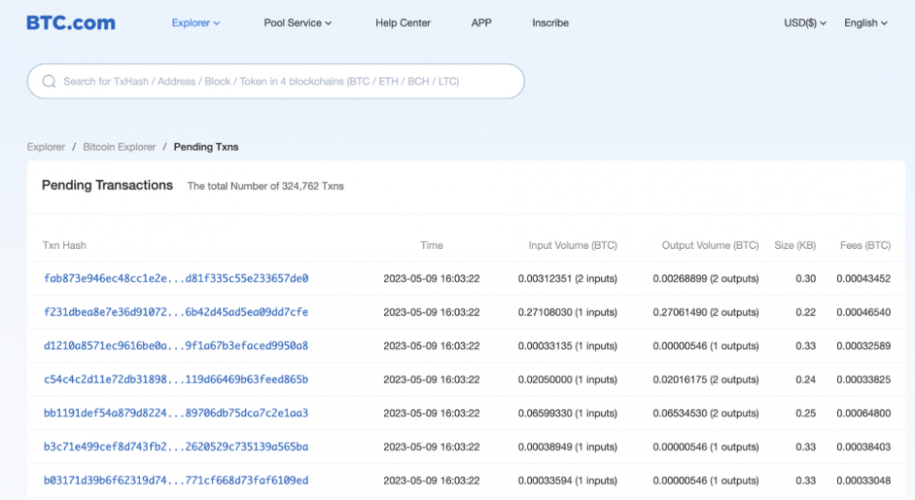Navigate to Bitcoin Explorer breadcrumb
This screenshot has height=500, width=915.
119,147
